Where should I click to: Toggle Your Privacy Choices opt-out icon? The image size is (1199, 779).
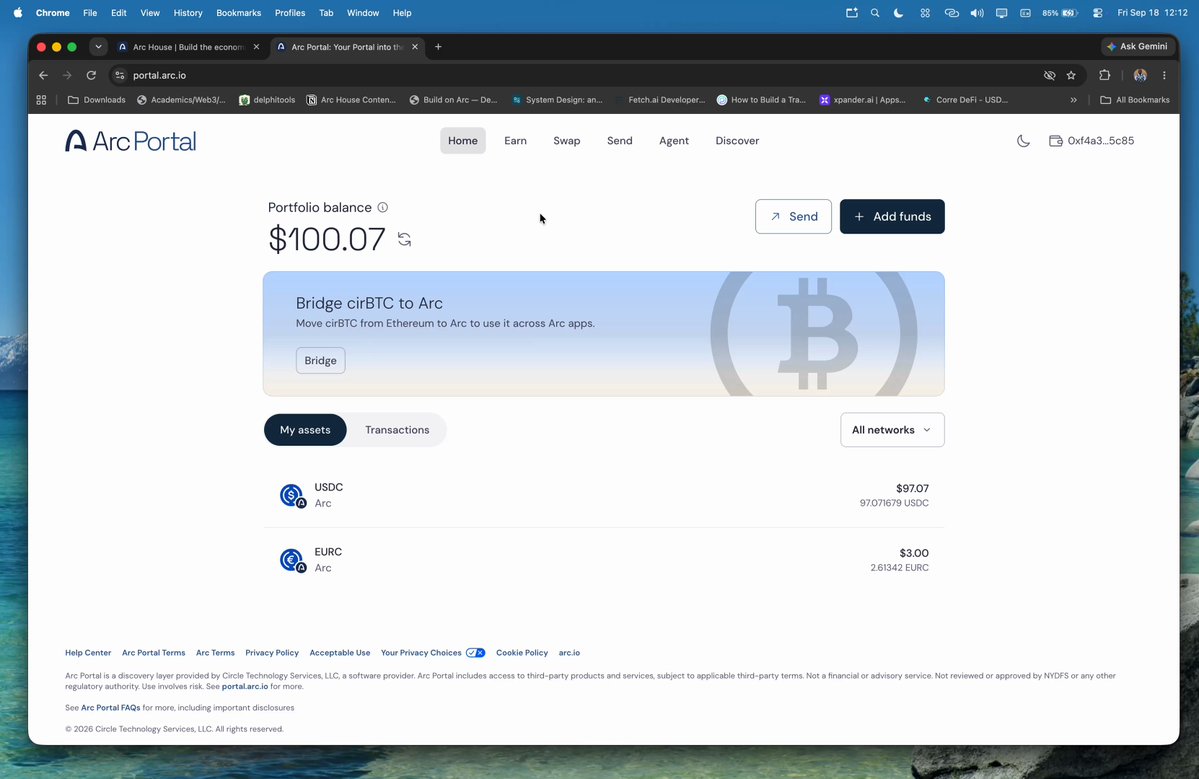click(476, 653)
